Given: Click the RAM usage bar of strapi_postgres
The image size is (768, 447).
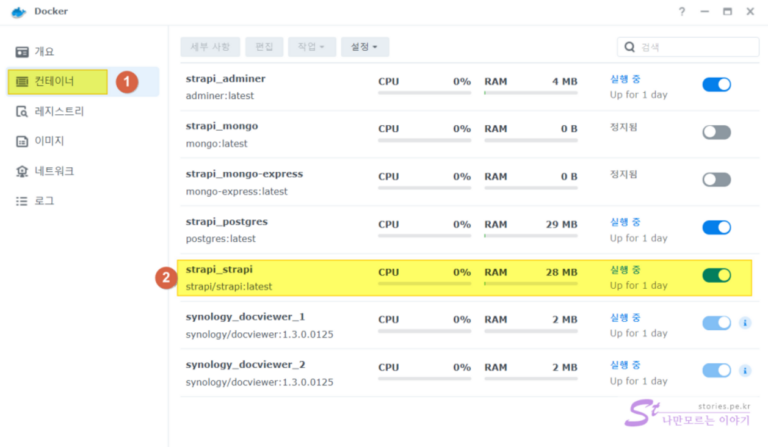Looking at the screenshot, I should (x=531, y=236).
